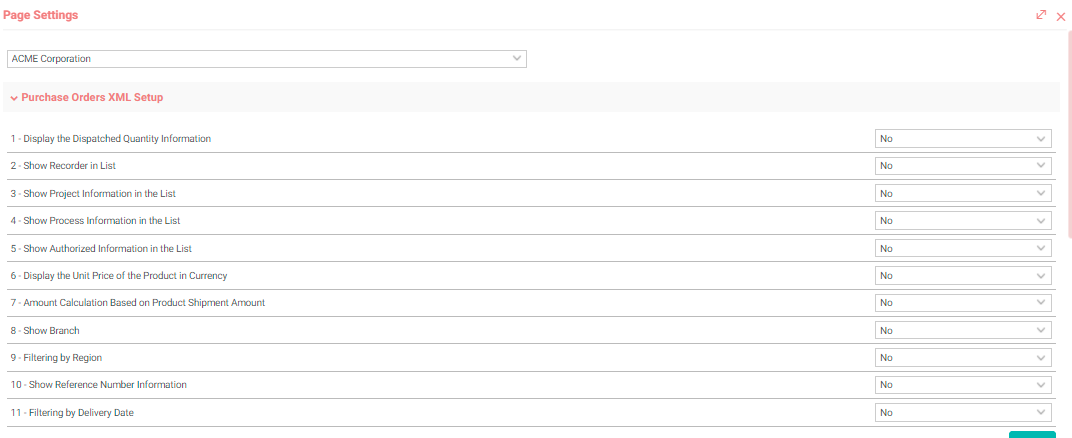Viewport: 1072px width, 438px height.
Task: Open the Filtering by Region dropdown
Action: (x=963, y=357)
